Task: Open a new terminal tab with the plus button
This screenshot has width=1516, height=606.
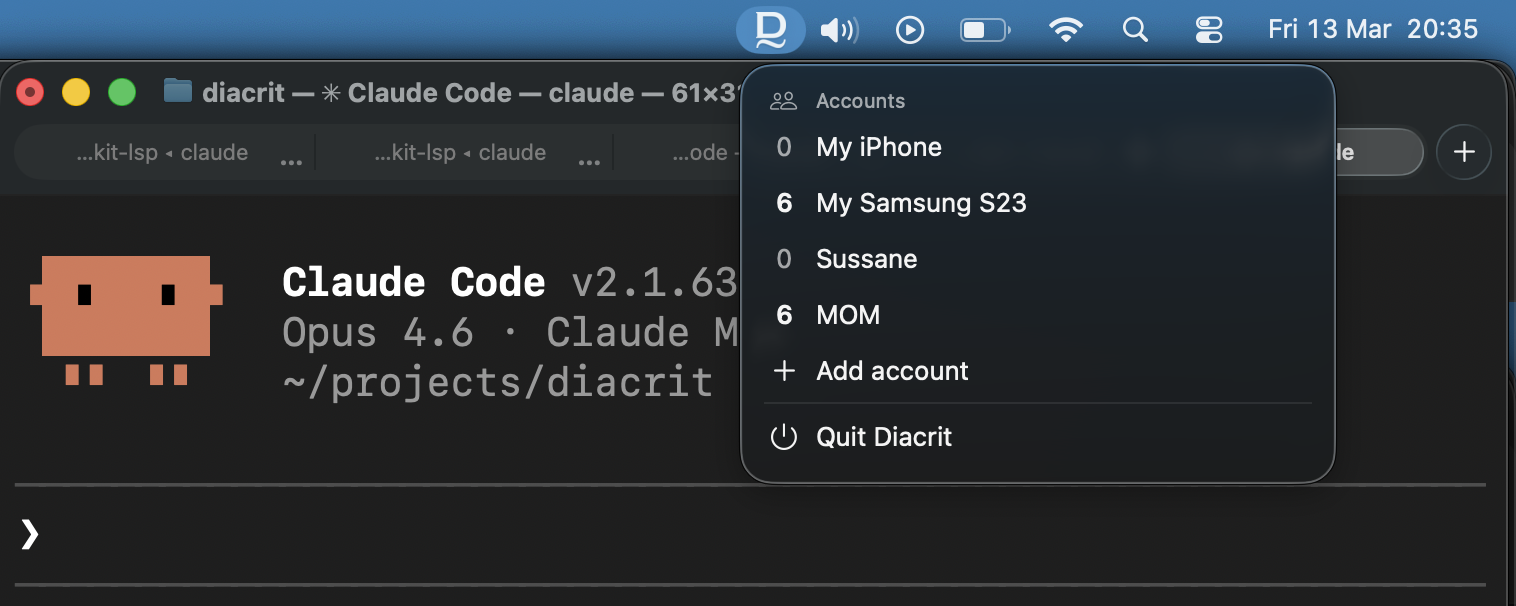Action: (x=1463, y=151)
